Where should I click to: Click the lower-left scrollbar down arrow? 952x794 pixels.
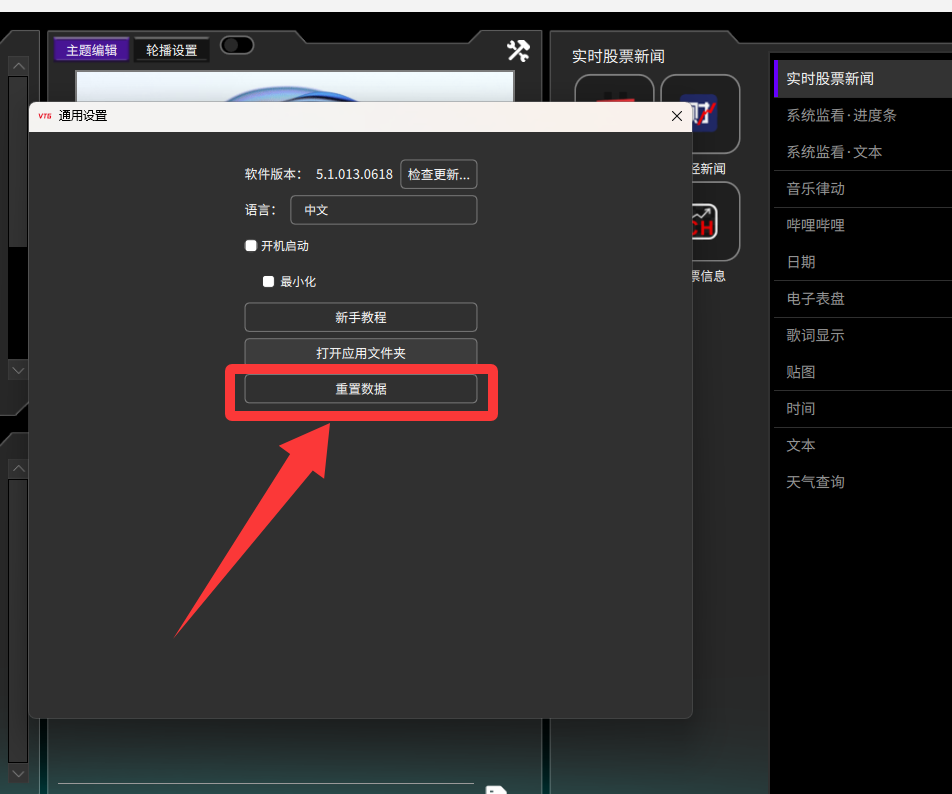(x=18, y=773)
